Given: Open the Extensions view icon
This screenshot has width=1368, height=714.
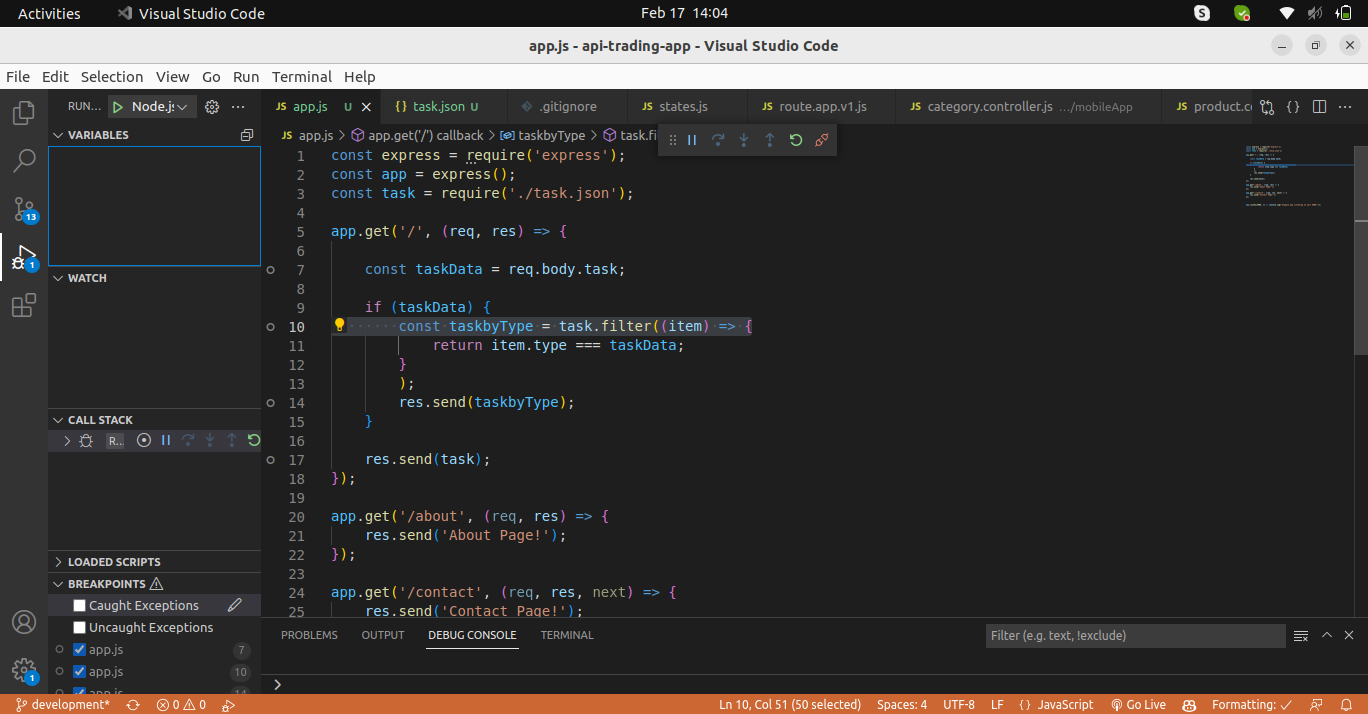Looking at the screenshot, I should (24, 305).
